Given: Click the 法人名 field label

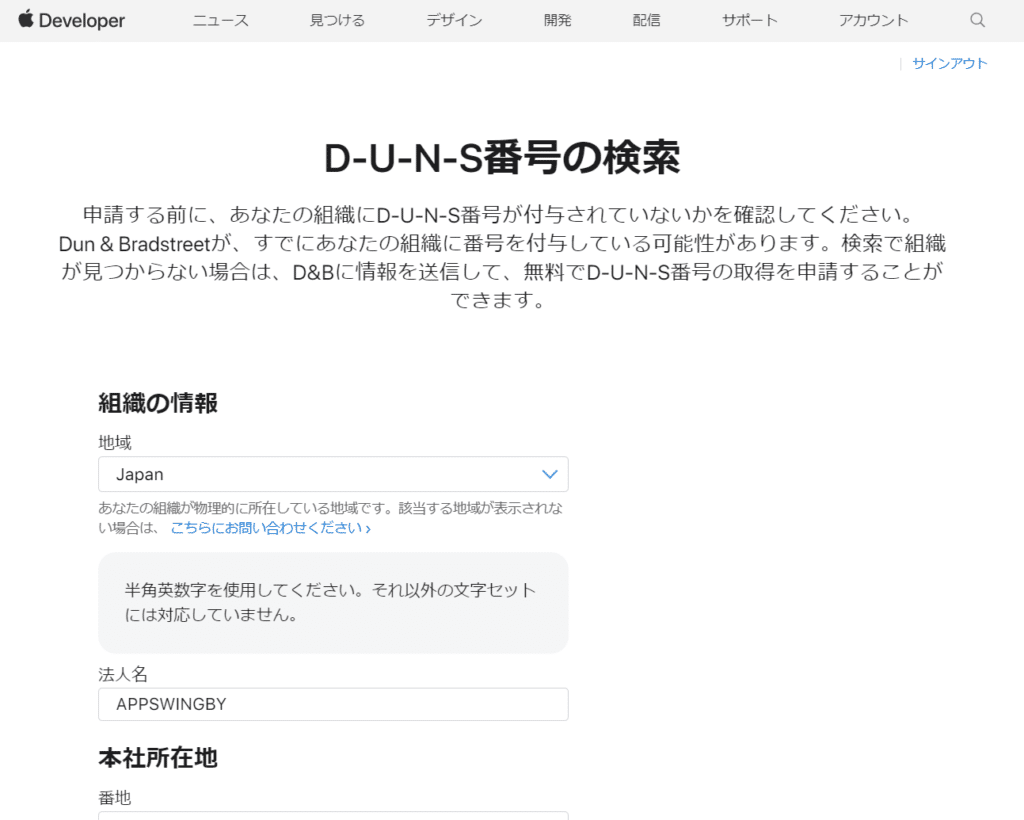Looking at the screenshot, I should click(123, 674).
